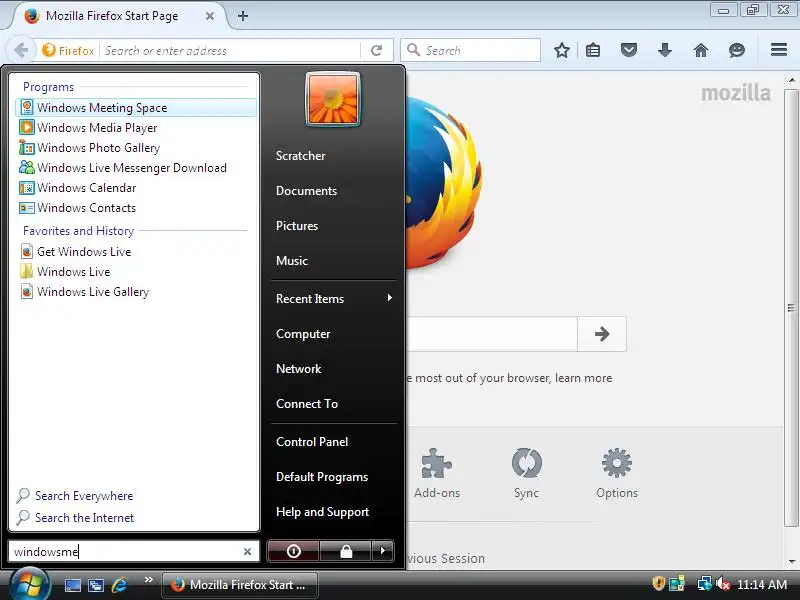
Task: Click the 11:14 AM clock
Action: pos(762,584)
